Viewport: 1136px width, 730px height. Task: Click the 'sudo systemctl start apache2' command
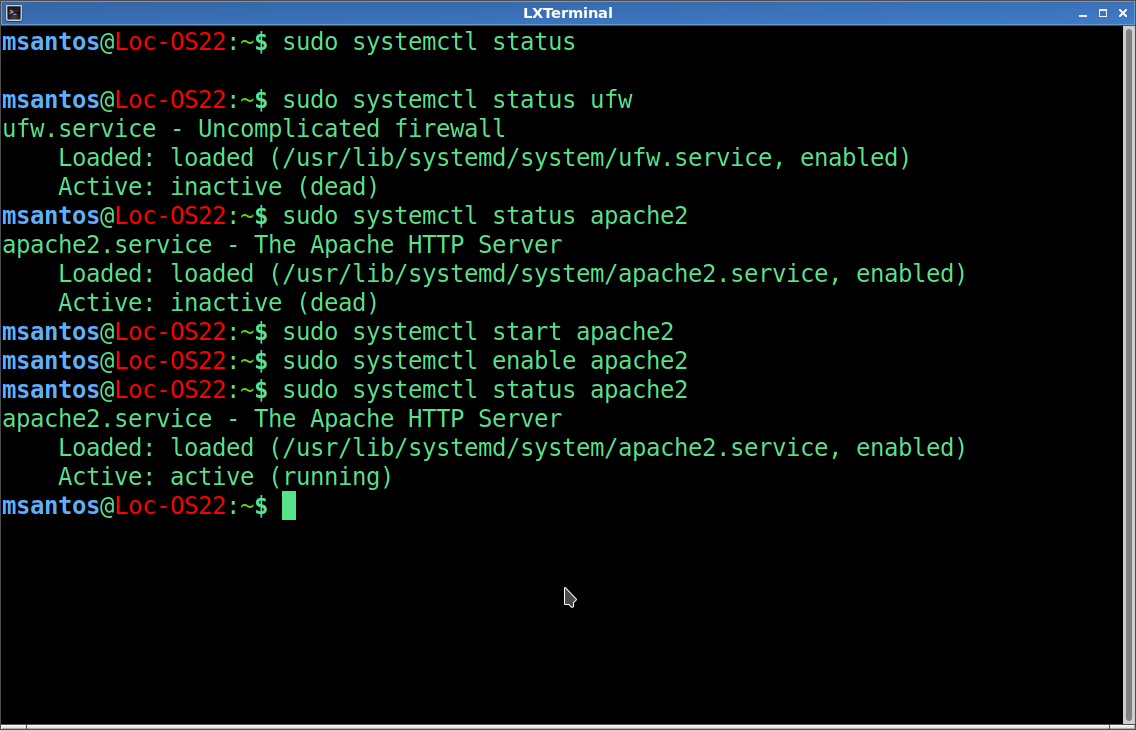click(478, 332)
